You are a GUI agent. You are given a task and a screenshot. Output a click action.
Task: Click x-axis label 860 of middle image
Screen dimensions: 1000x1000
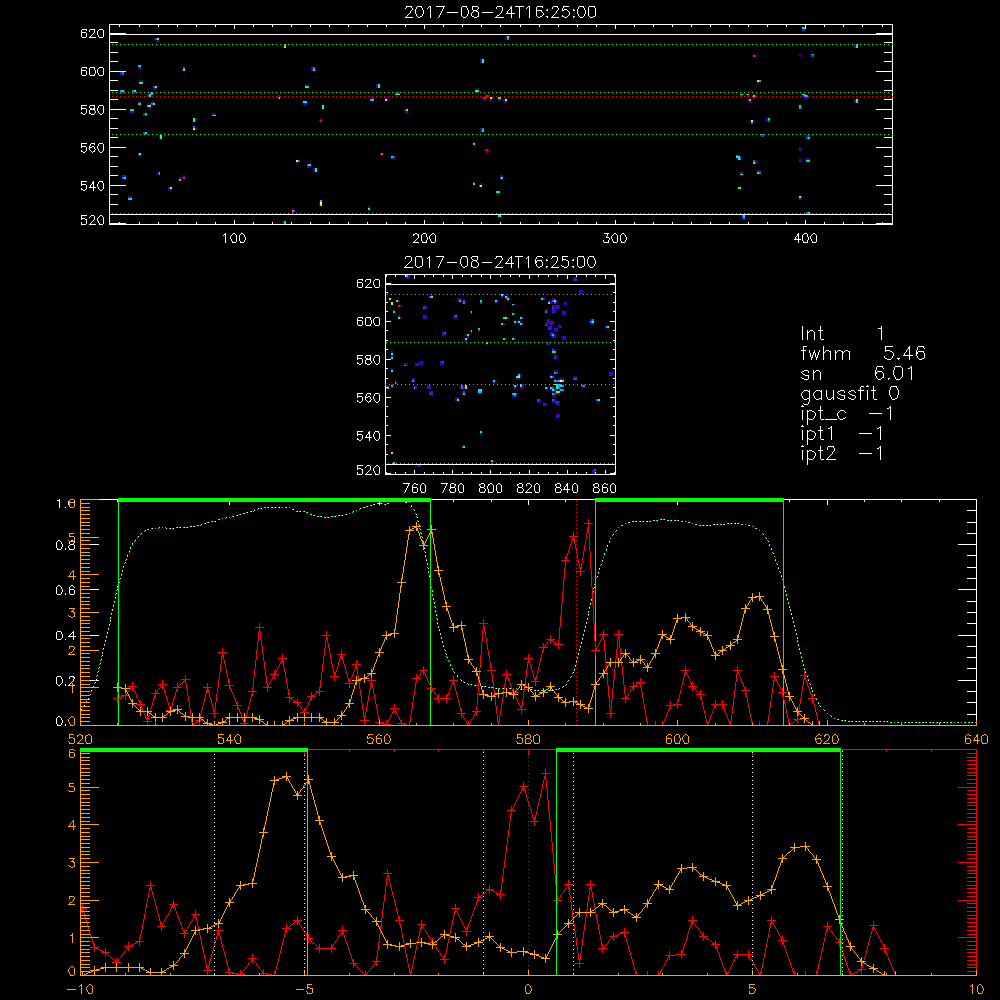click(x=605, y=489)
